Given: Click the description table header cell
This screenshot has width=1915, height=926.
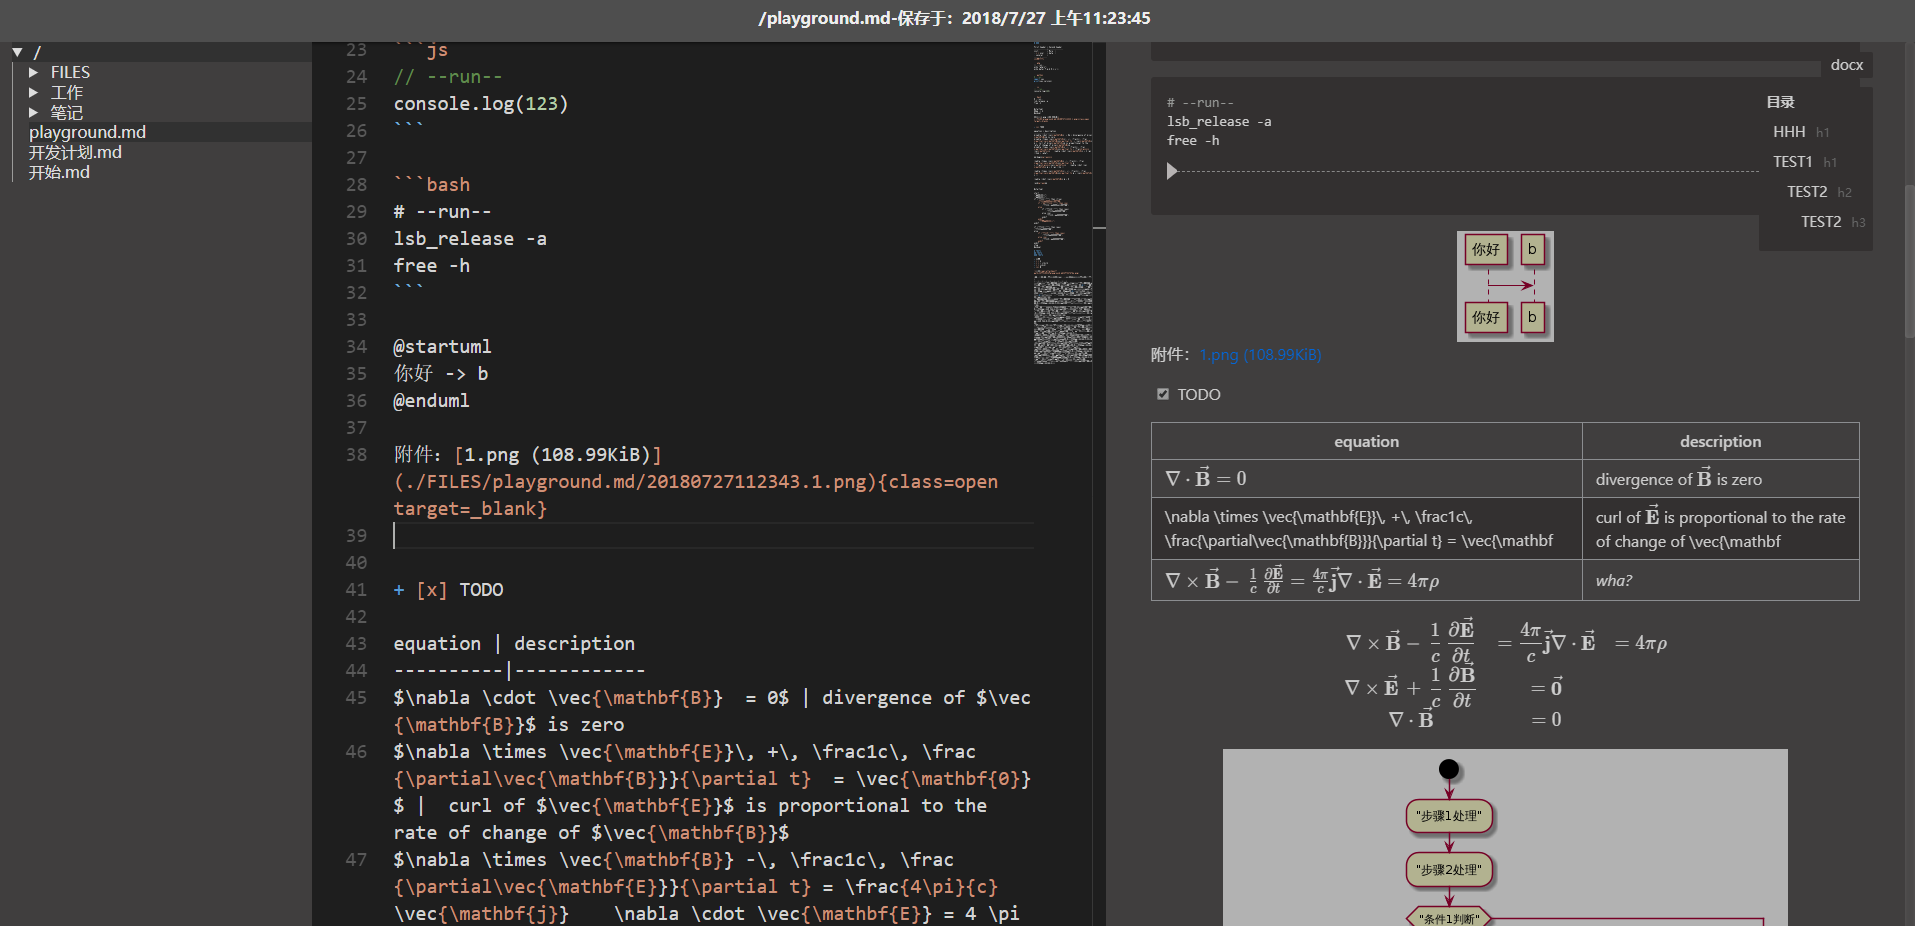Looking at the screenshot, I should pyautogui.click(x=1720, y=441).
